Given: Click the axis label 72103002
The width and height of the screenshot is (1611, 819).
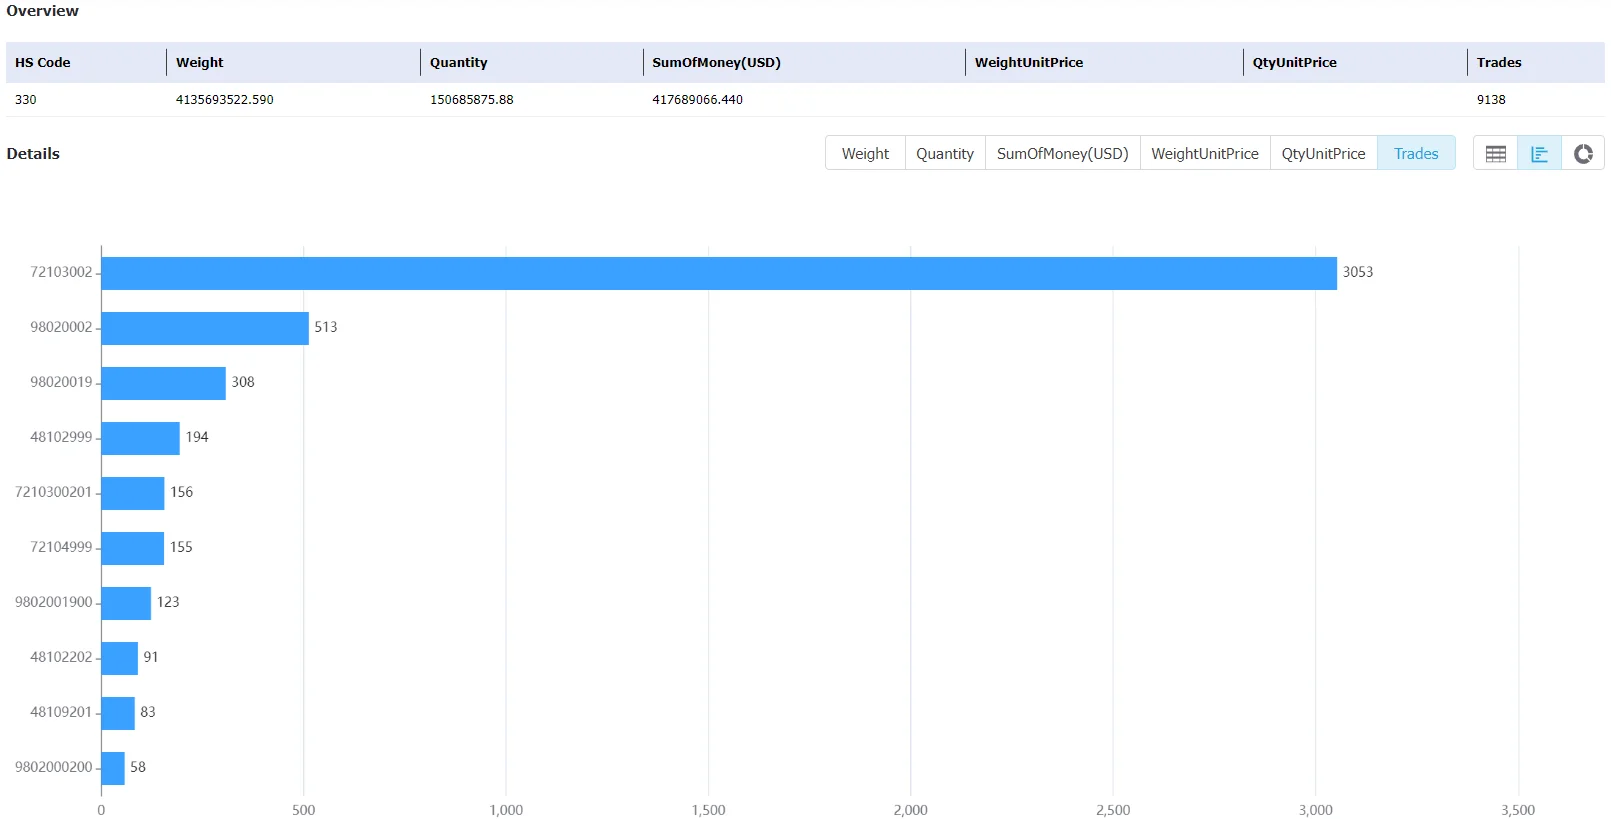Looking at the screenshot, I should (x=61, y=272).
